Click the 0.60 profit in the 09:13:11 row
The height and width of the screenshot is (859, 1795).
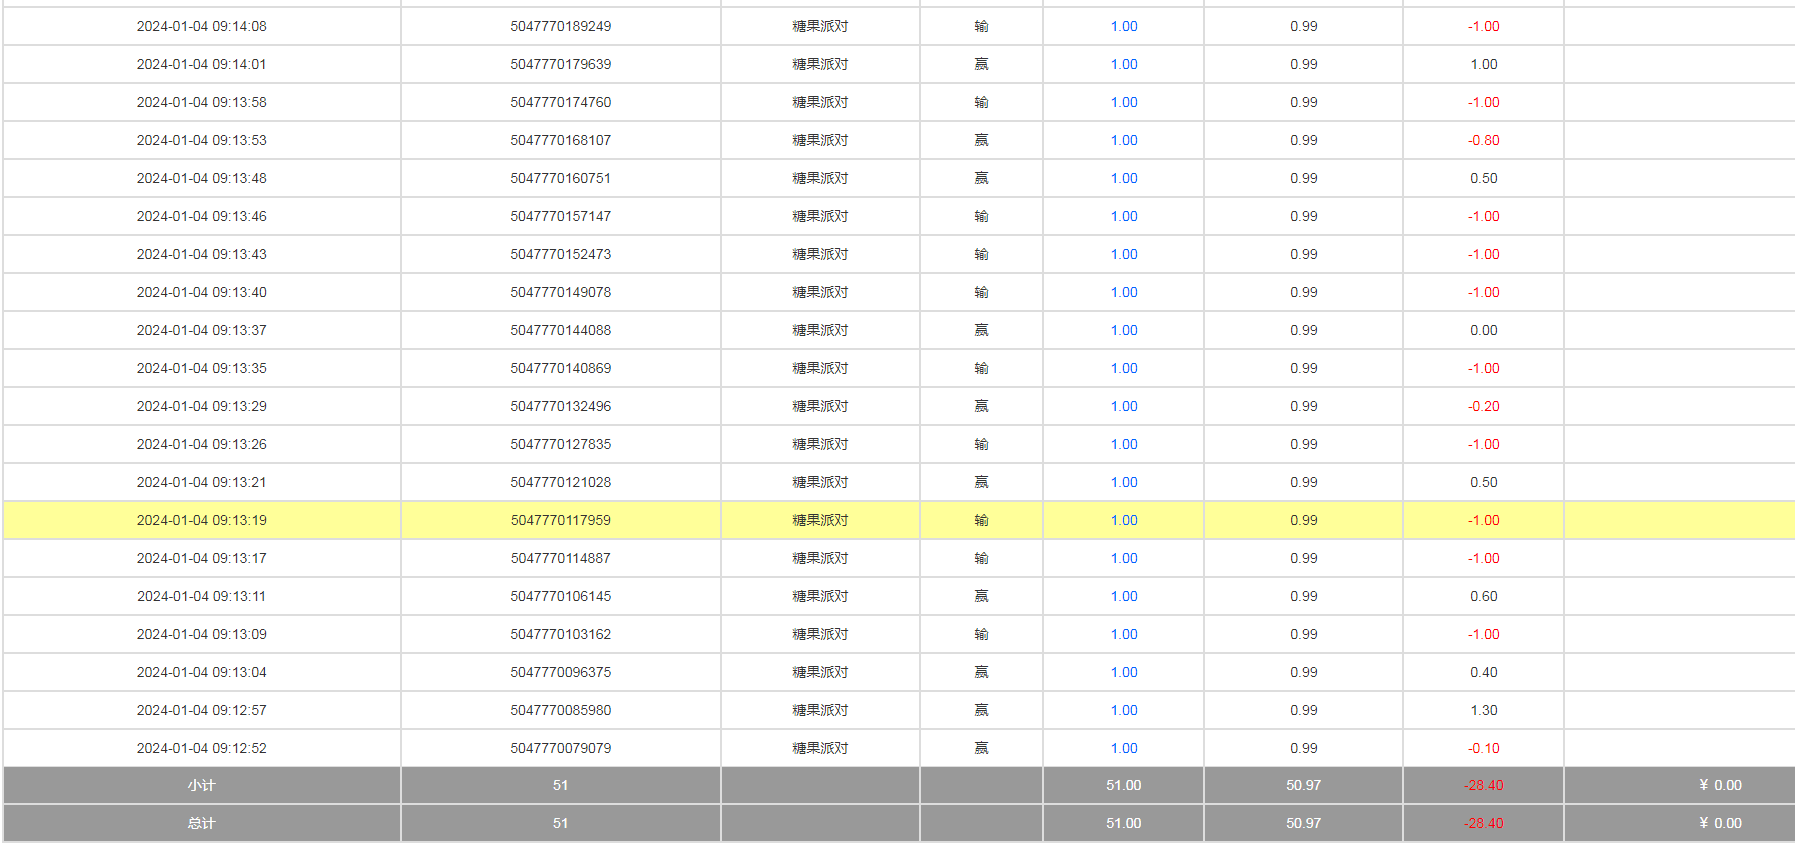pyautogui.click(x=1483, y=596)
